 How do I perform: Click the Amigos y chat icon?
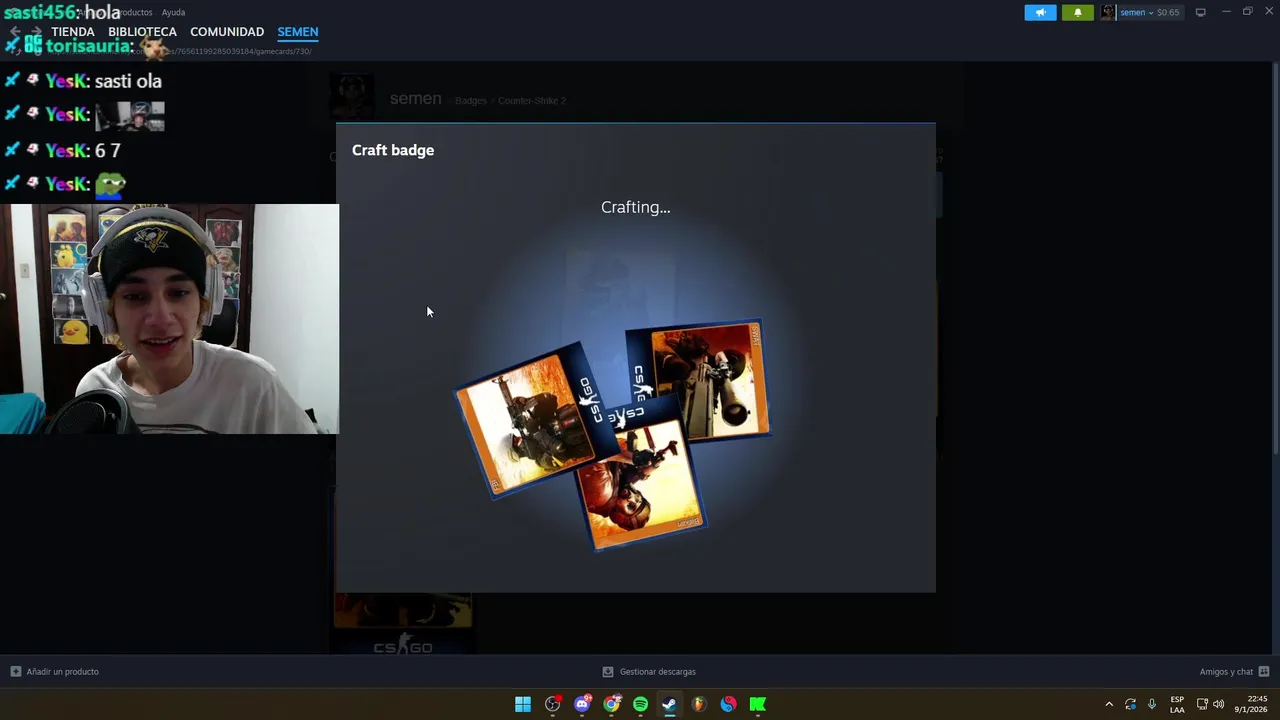(1264, 672)
